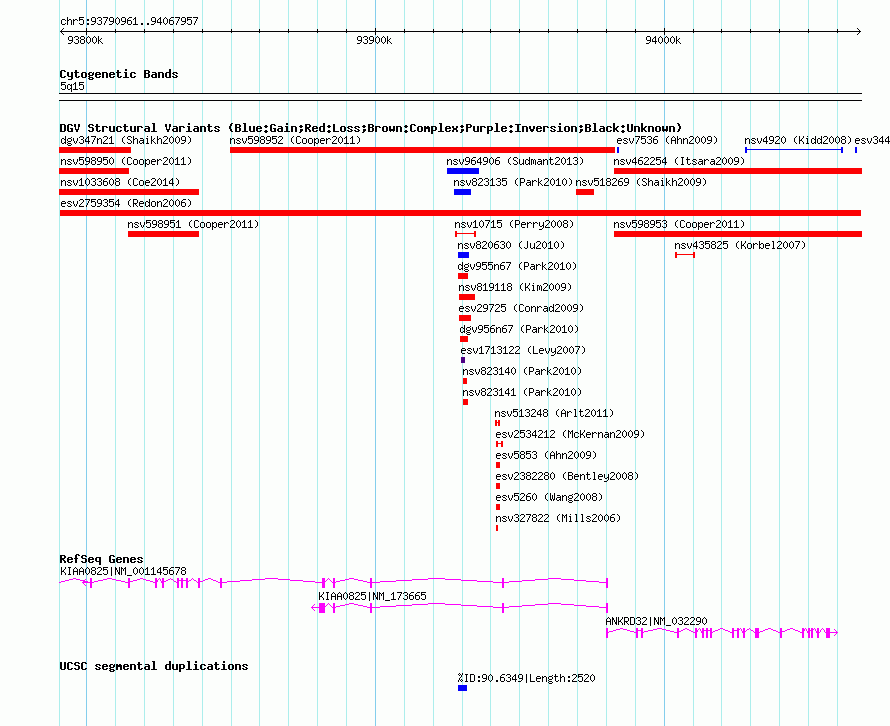The image size is (890, 726).
Task: Select variant esv29725 (Conrad2009) label
Action: tap(521, 308)
